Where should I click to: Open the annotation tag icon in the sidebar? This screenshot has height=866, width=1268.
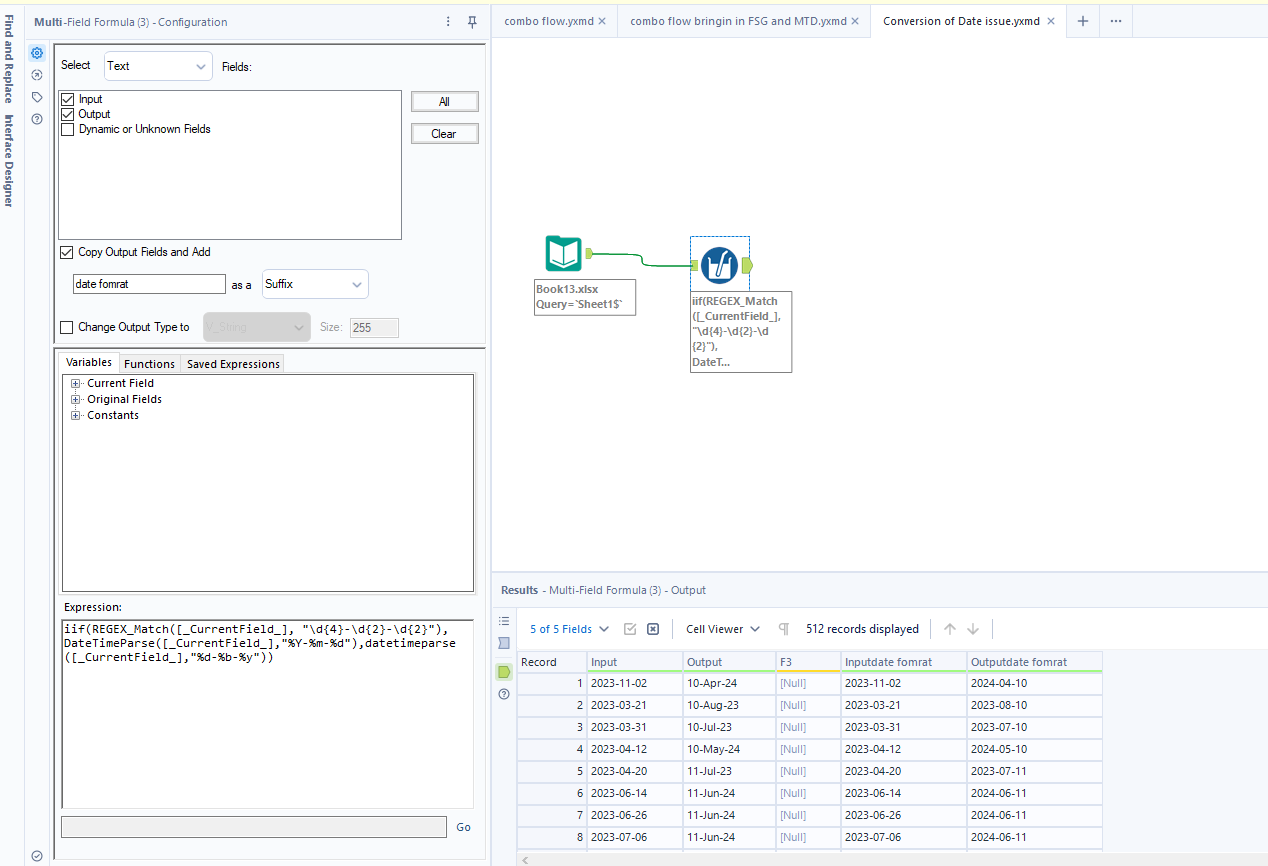[x=37, y=97]
